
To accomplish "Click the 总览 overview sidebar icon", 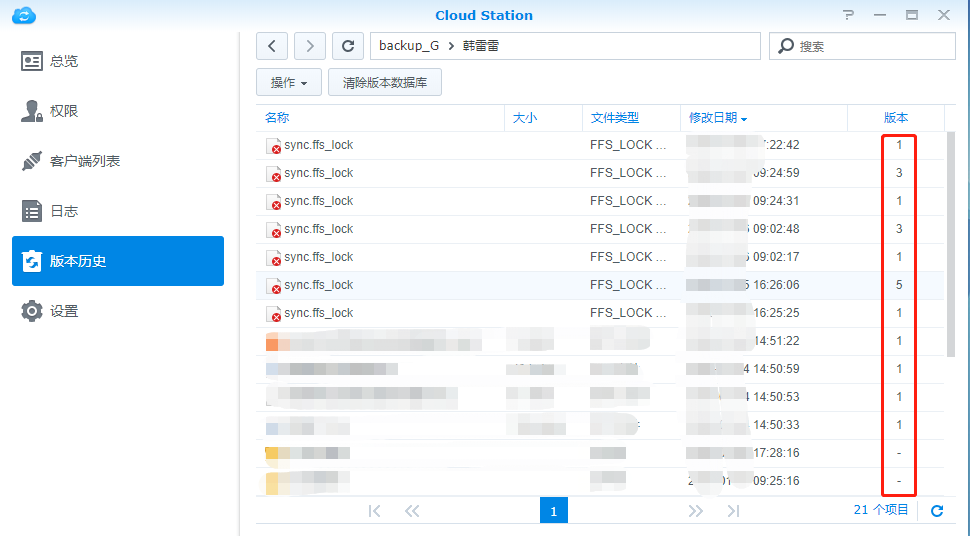I will [x=32, y=61].
